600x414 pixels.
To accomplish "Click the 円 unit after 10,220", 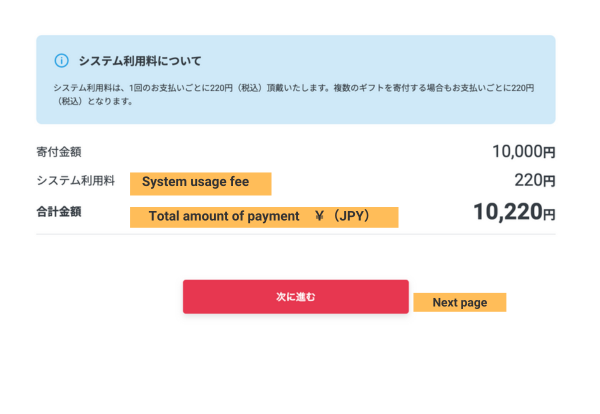I will [x=548, y=213].
